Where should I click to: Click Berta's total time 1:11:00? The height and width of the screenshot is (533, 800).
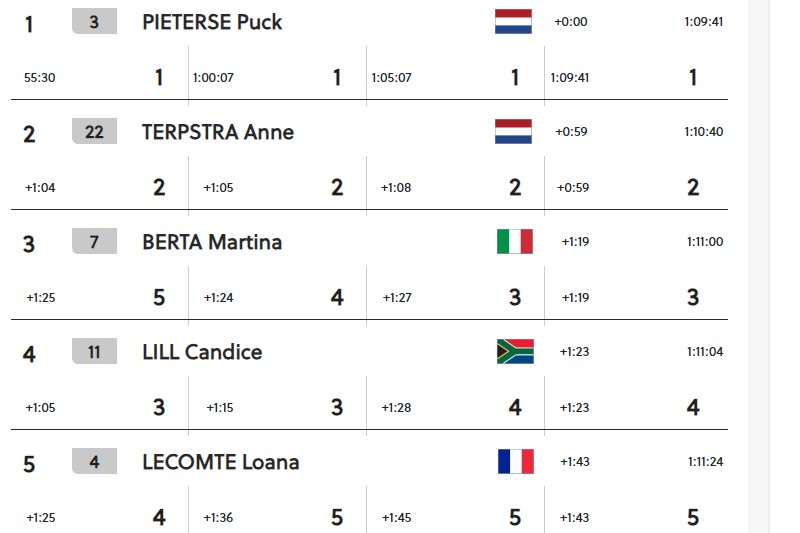[x=704, y=242]
